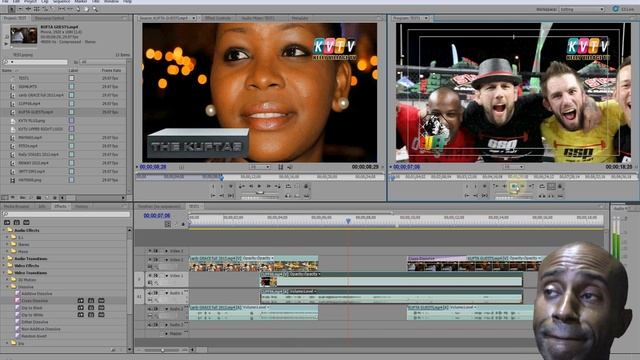
Task: Open the Source monitor zoom level dropdown
Action: click(x=260, y=167)
